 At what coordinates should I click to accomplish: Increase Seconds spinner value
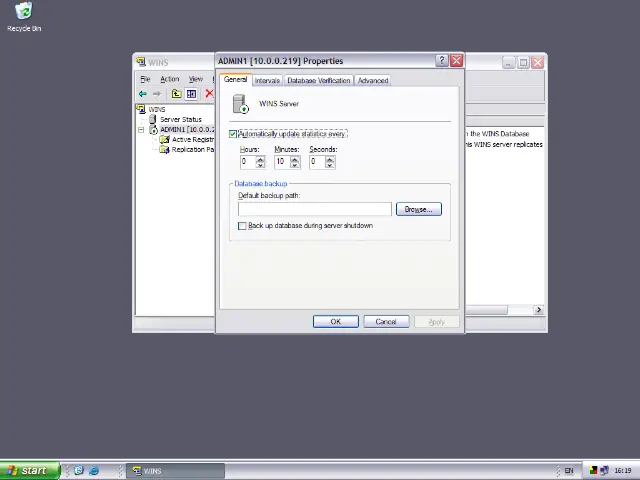tap(330, 159)
